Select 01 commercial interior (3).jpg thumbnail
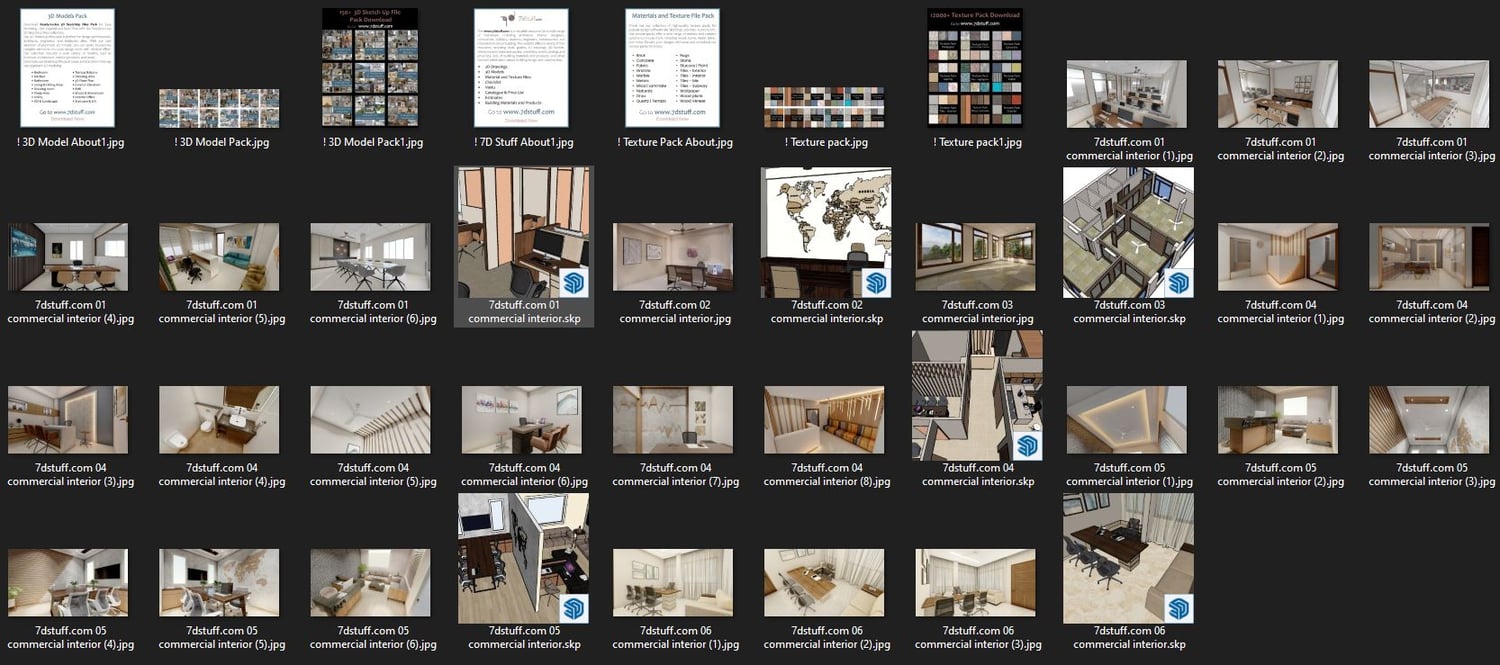Viewport: 1500px width, 665px height. (x=1429, y=94)
